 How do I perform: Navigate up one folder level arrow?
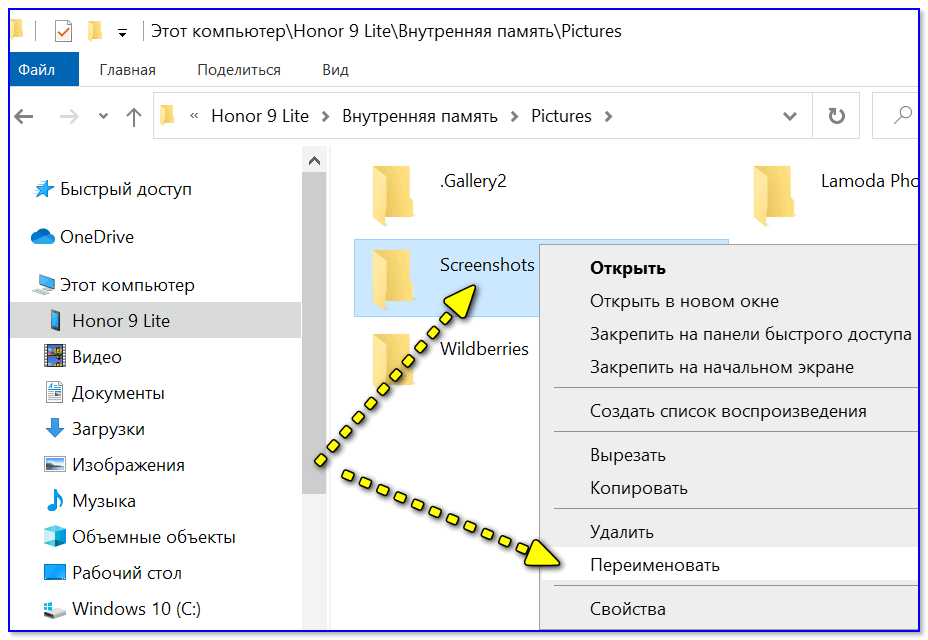(134, 116)
